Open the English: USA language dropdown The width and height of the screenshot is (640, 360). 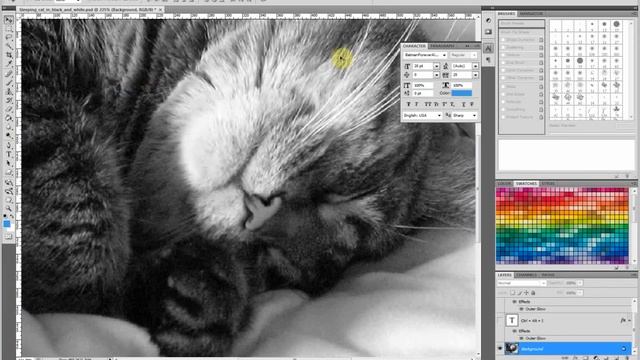point(422,116)
